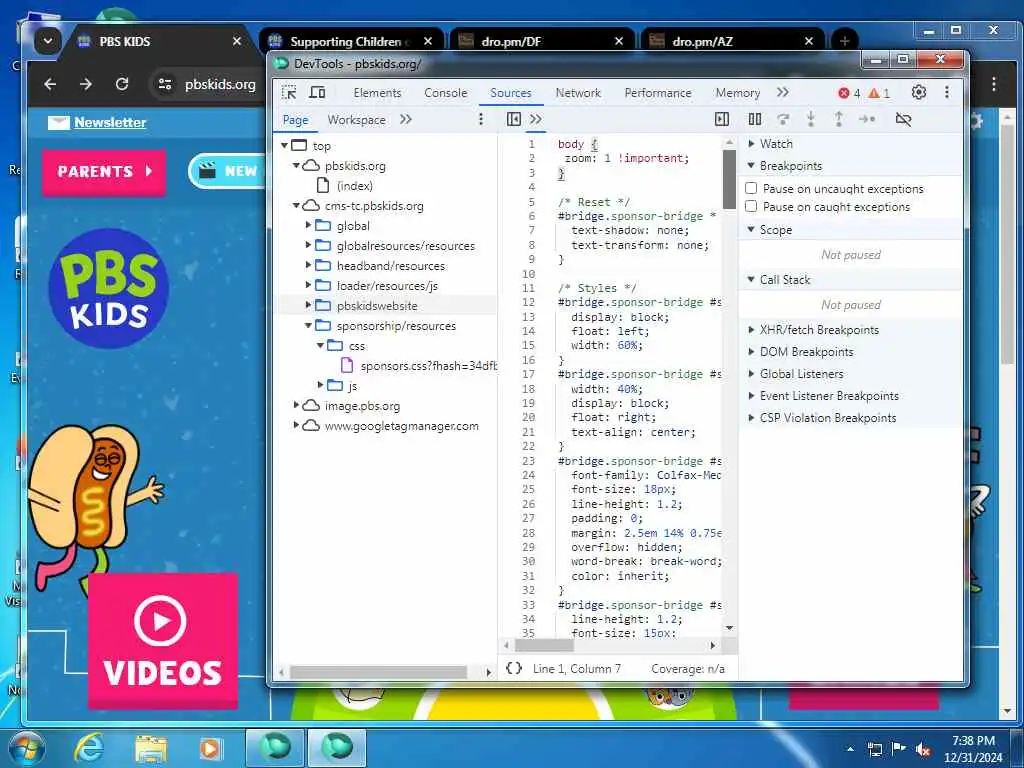Screen dimensions: 1024x768
Task: Click the code editor vertical scrollbar
Action: tap(729, 180)
